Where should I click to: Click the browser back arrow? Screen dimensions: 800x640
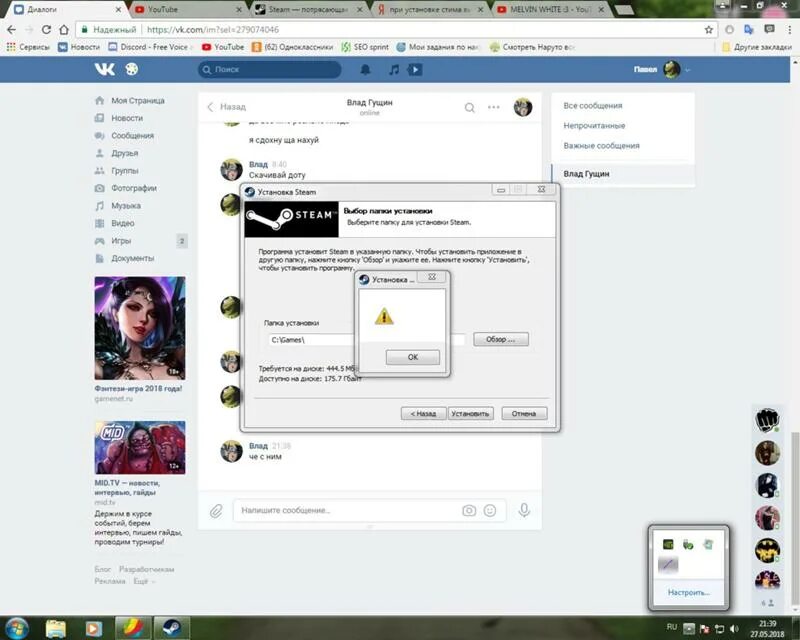11,30
